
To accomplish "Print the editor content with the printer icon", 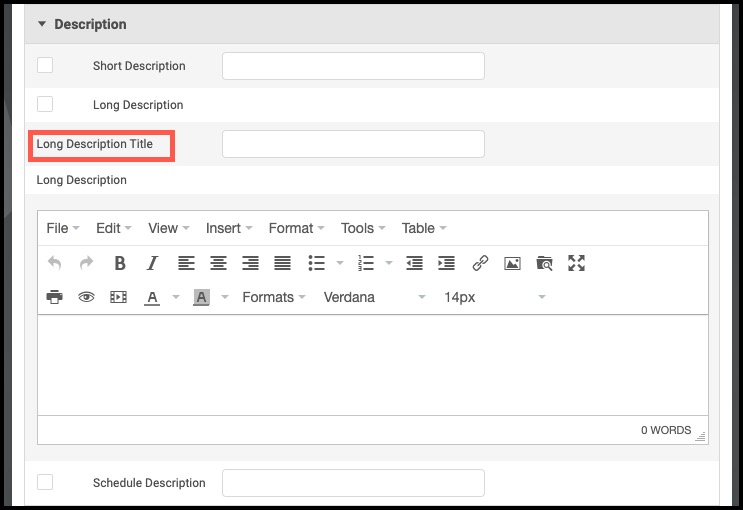I will point(54,297).
